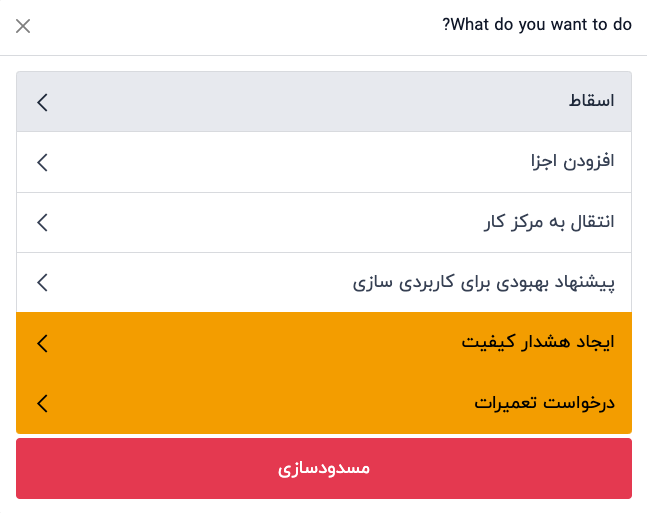Choose the افزودن اجزا label text
The width and height of the screenshot is (647, 513).
572,162
